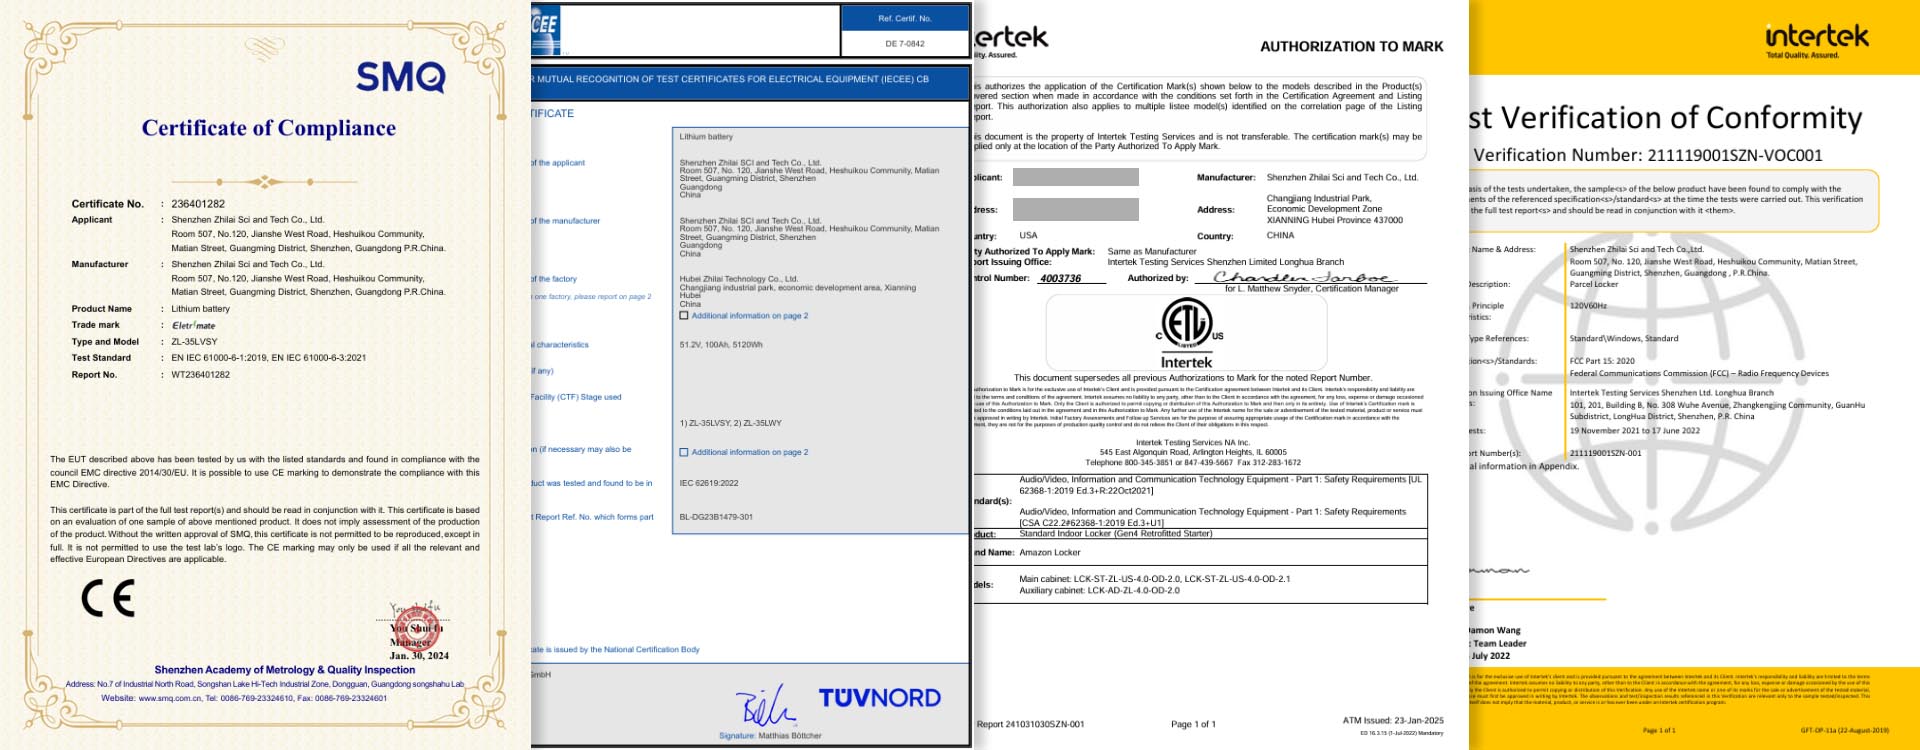Click the red round stamp seal
Viewport: 1920px width, 750px height.
417,629
